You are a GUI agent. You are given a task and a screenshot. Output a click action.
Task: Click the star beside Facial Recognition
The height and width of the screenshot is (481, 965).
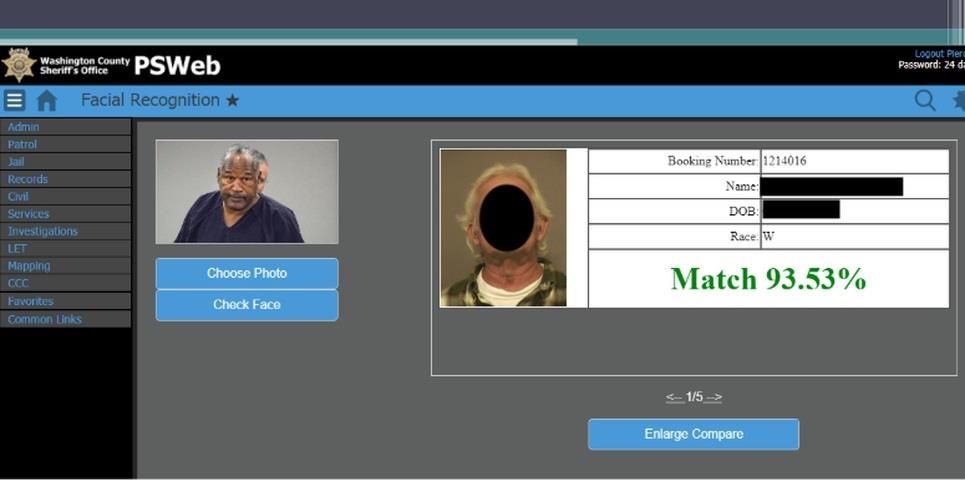pyautogui.click(x=232, y=101)
